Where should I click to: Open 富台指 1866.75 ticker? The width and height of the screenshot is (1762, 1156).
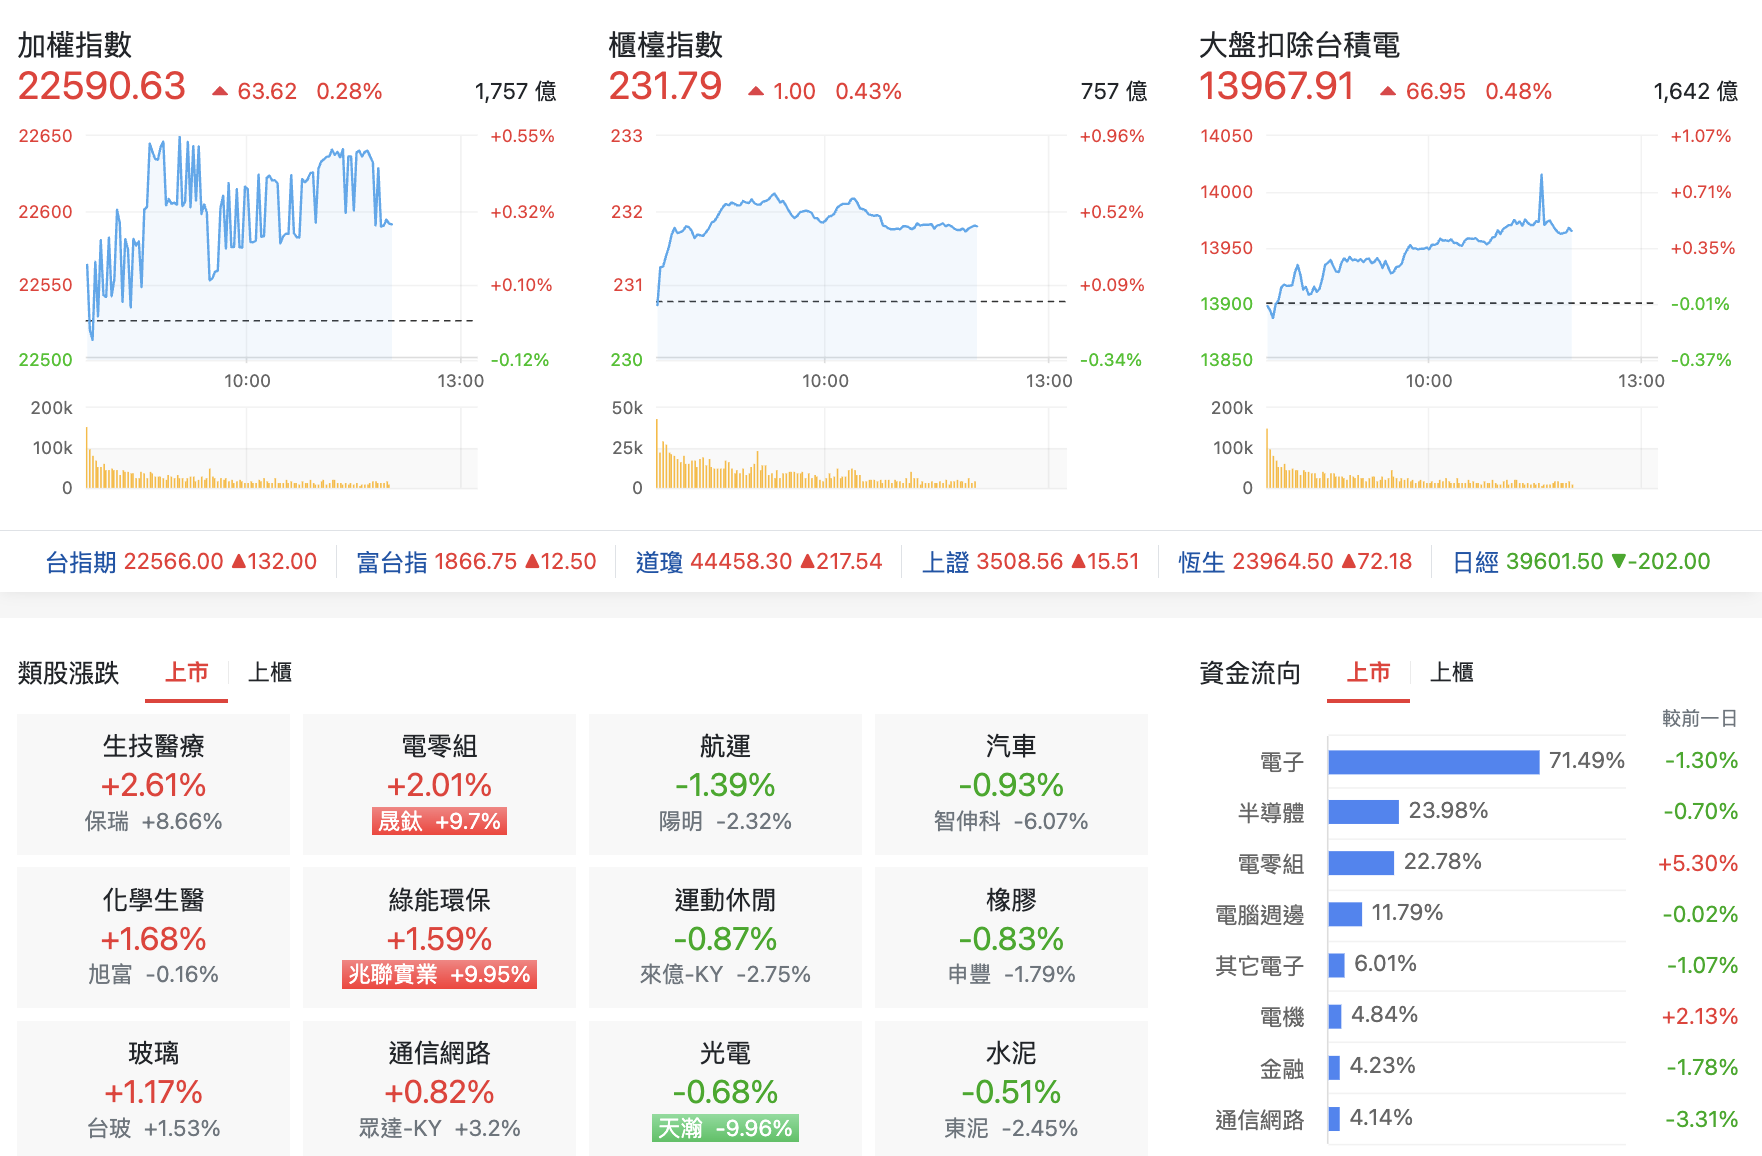476,562
